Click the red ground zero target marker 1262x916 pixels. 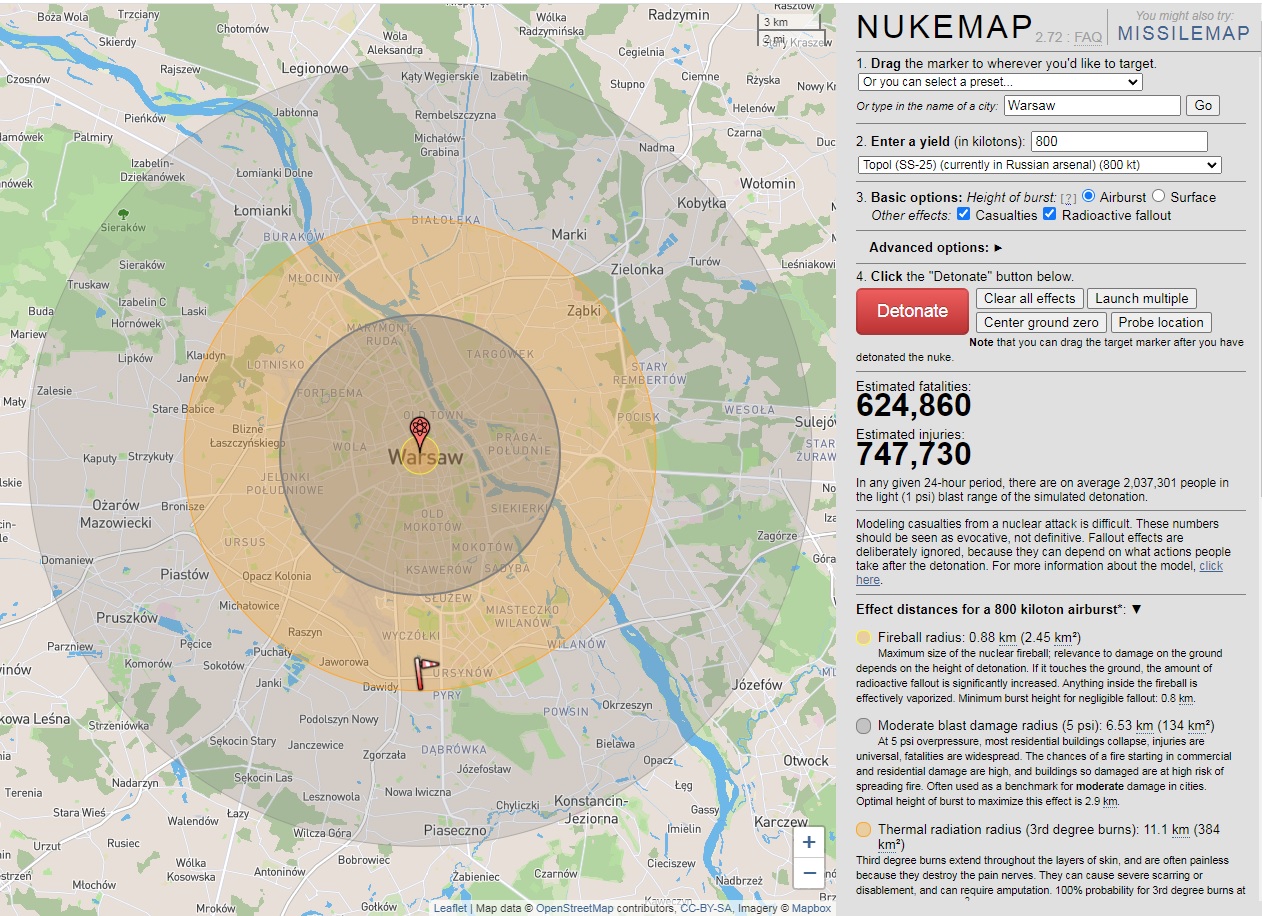(420, 431)
